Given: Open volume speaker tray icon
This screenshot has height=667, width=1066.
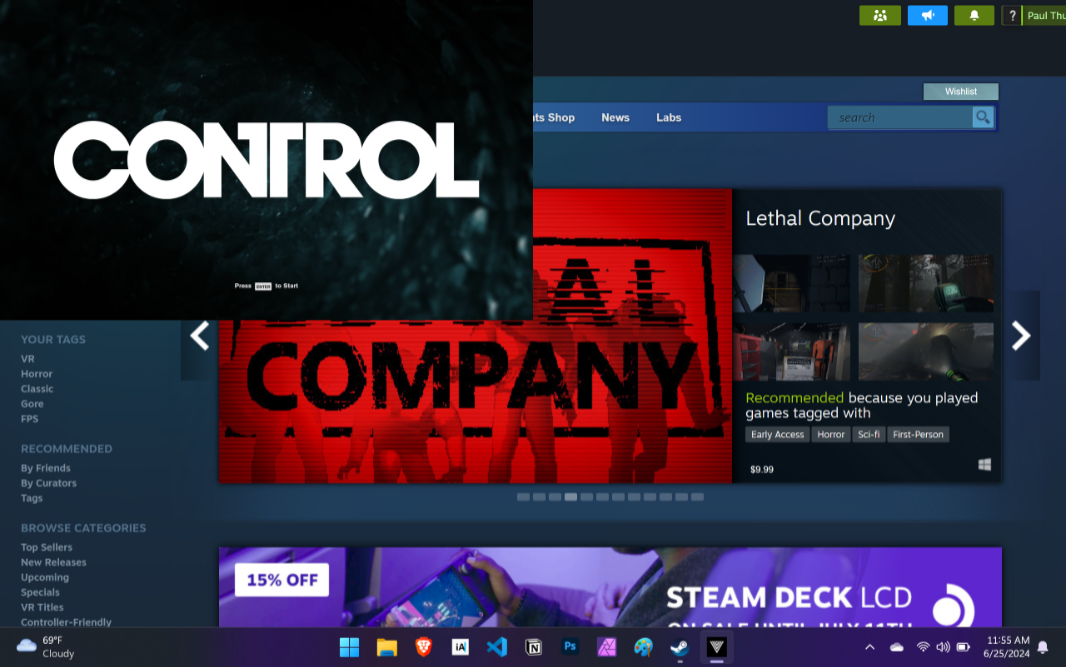Looking at the screenshot, I should (x=943, y=647).
